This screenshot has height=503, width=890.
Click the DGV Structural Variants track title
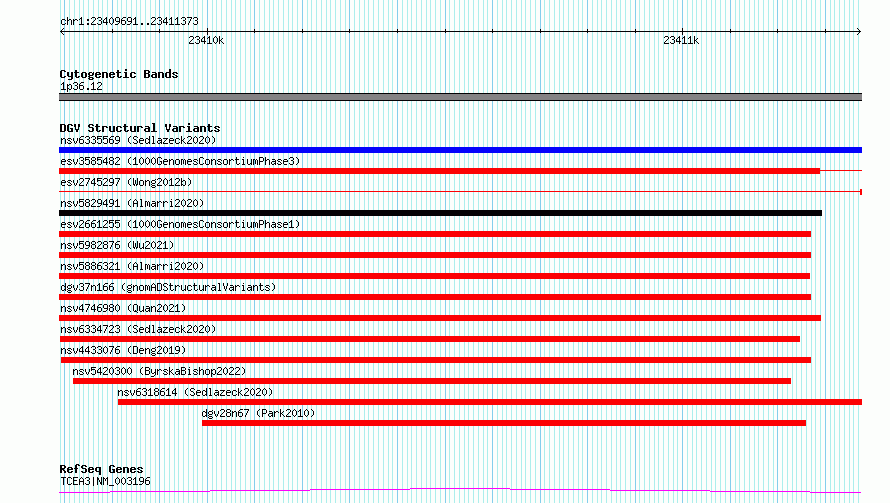(x=140, y=128)
